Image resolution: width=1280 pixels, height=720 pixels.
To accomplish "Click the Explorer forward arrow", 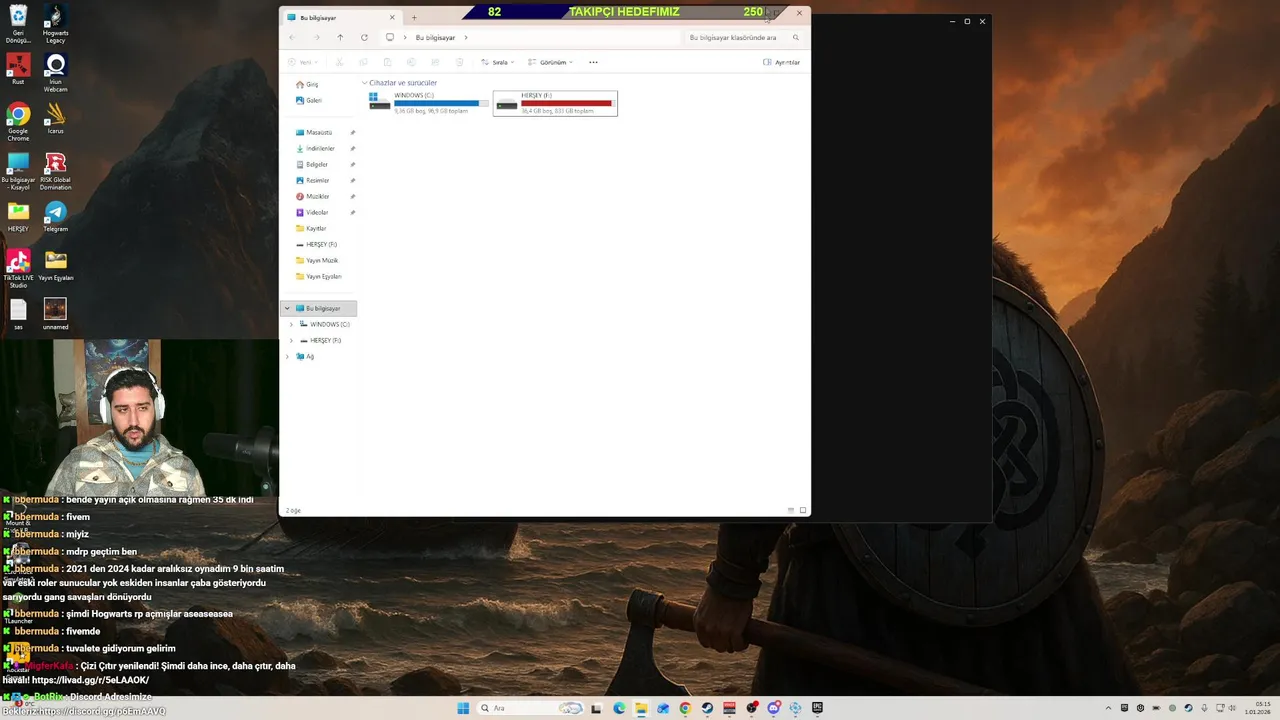I will coord(317,37).
